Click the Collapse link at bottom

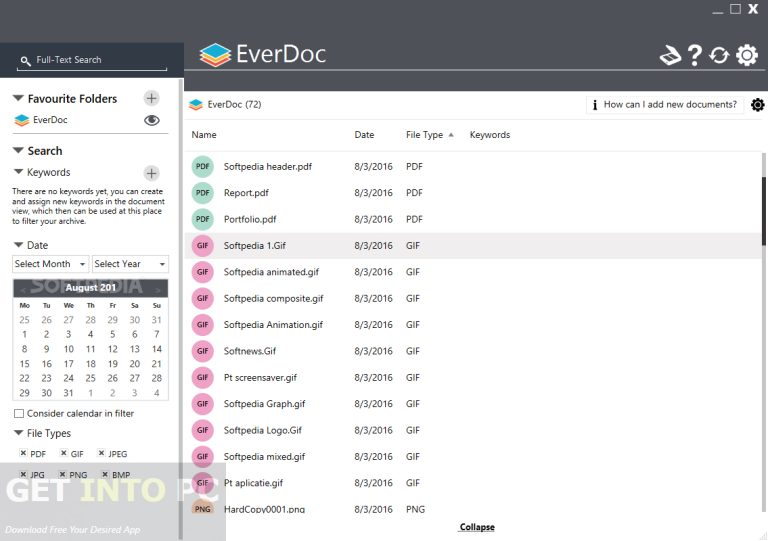click(477, 527)
